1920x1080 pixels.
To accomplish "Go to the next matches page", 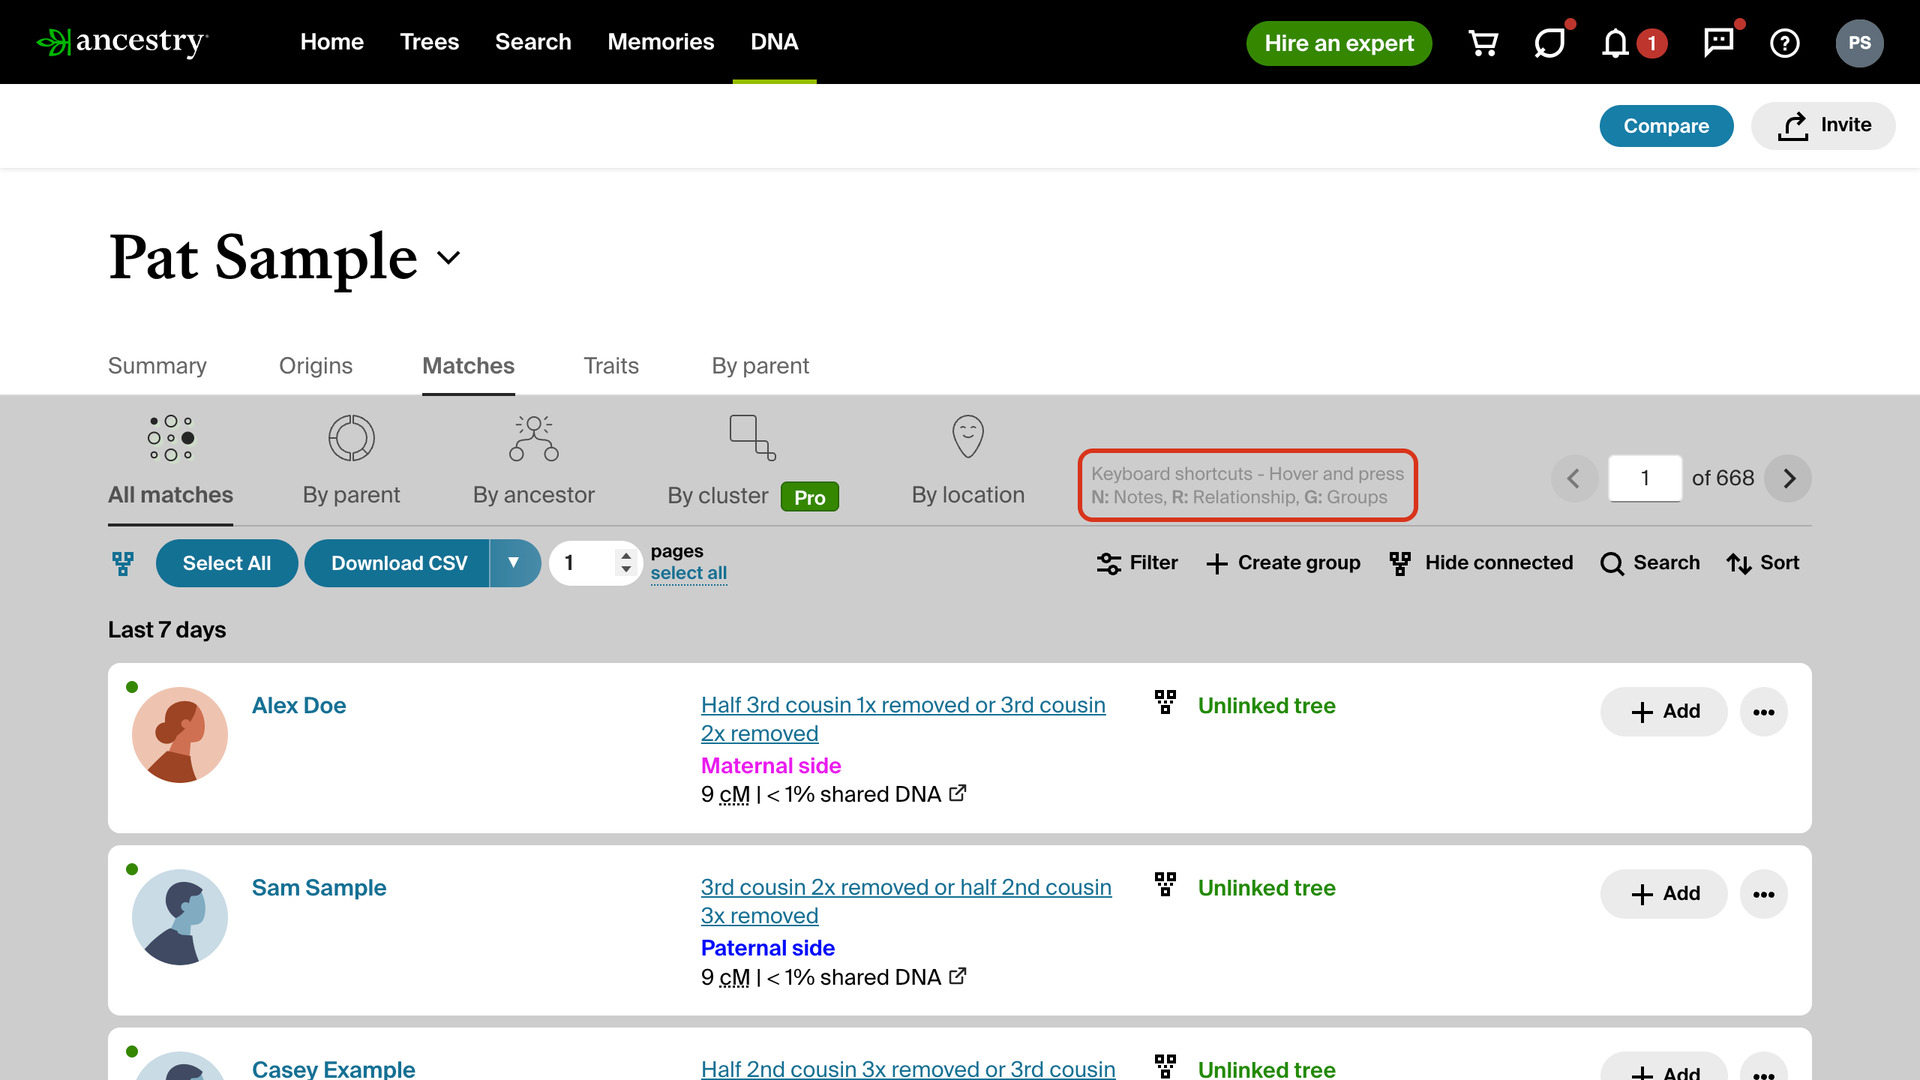I will (1788, 478).
